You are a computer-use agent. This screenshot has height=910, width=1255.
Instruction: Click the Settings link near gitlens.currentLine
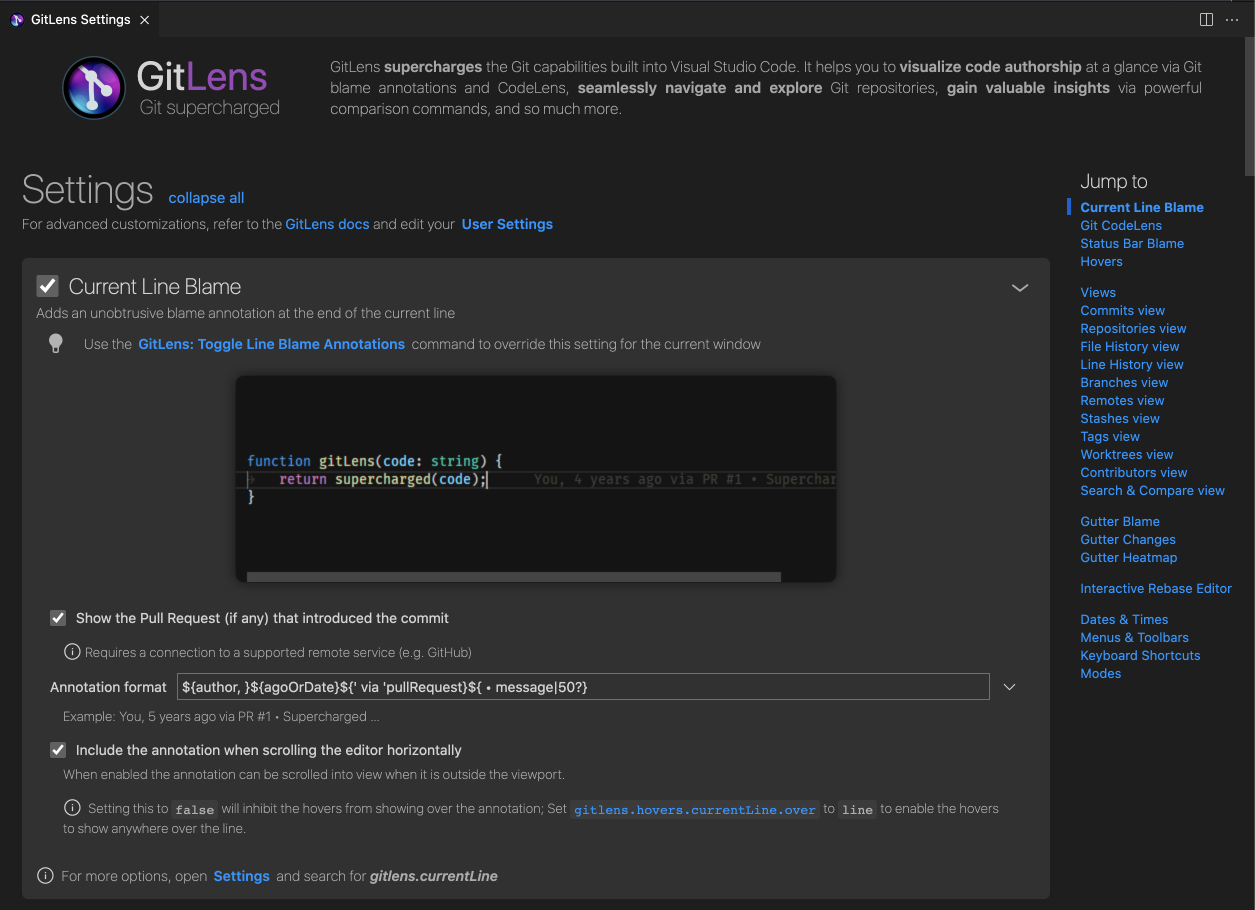point(241,875)
